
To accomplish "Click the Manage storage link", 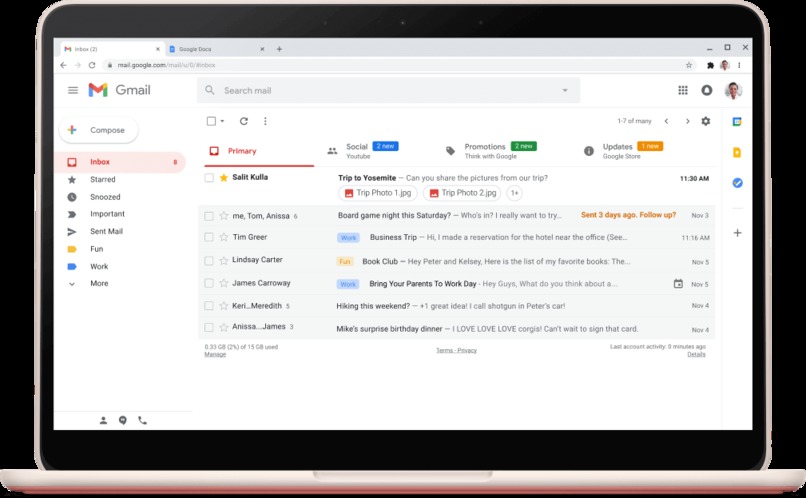I will pos(215,354).
